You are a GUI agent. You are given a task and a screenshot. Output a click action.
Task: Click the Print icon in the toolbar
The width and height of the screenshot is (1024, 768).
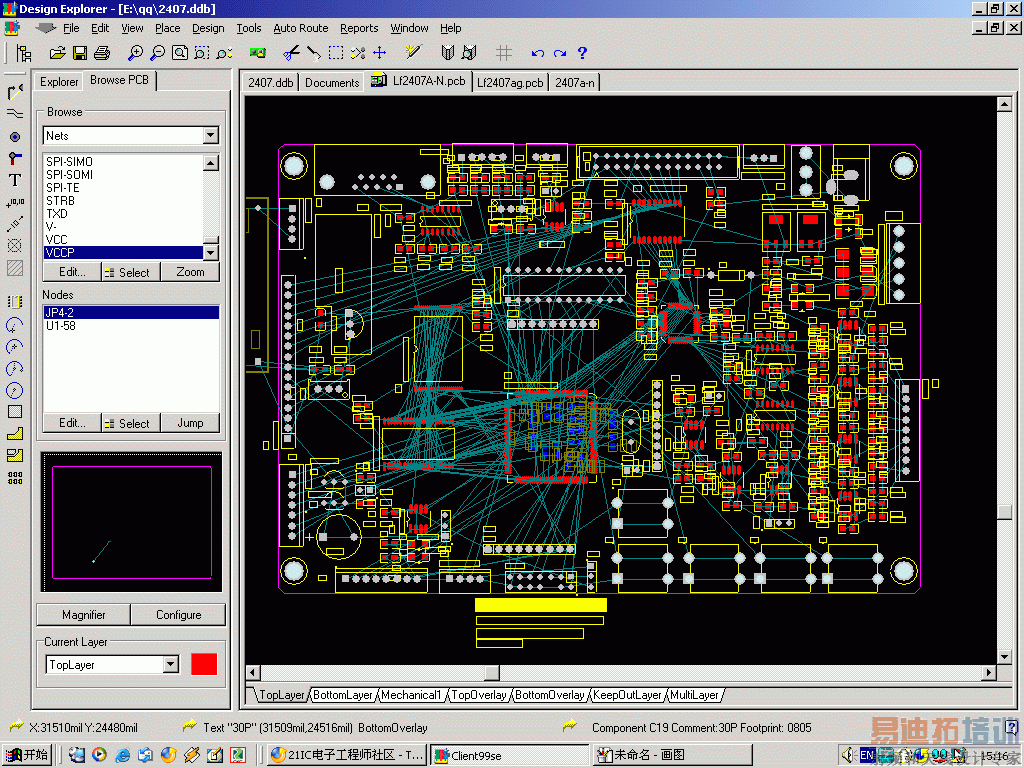point(101,53)
